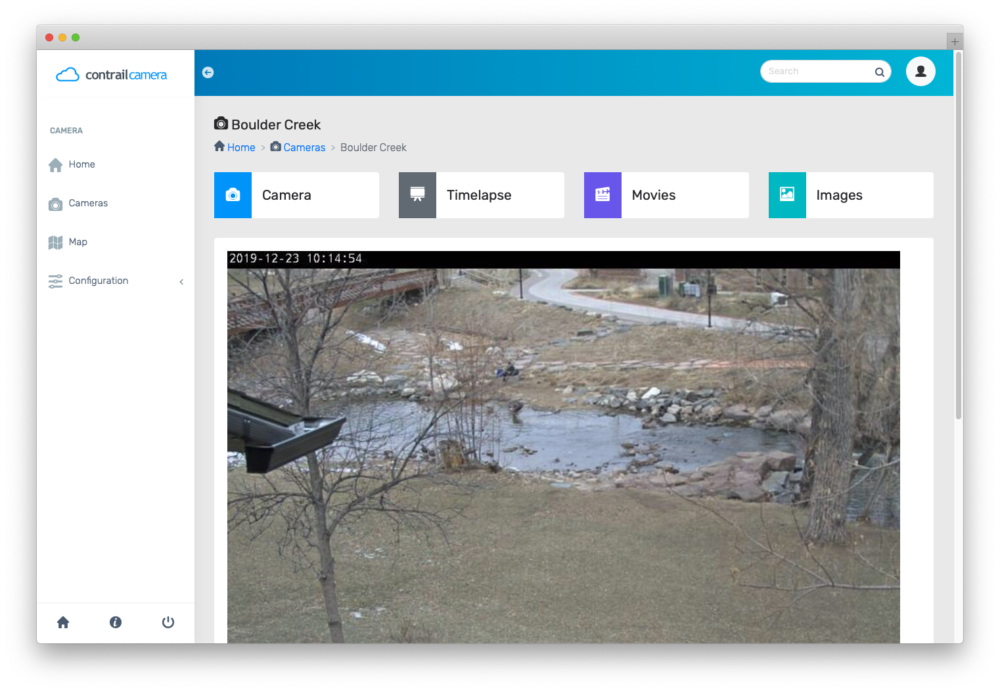Click the Boulder Creek breadcrumb text
The image size is (1000, 692).
point(373,147)
